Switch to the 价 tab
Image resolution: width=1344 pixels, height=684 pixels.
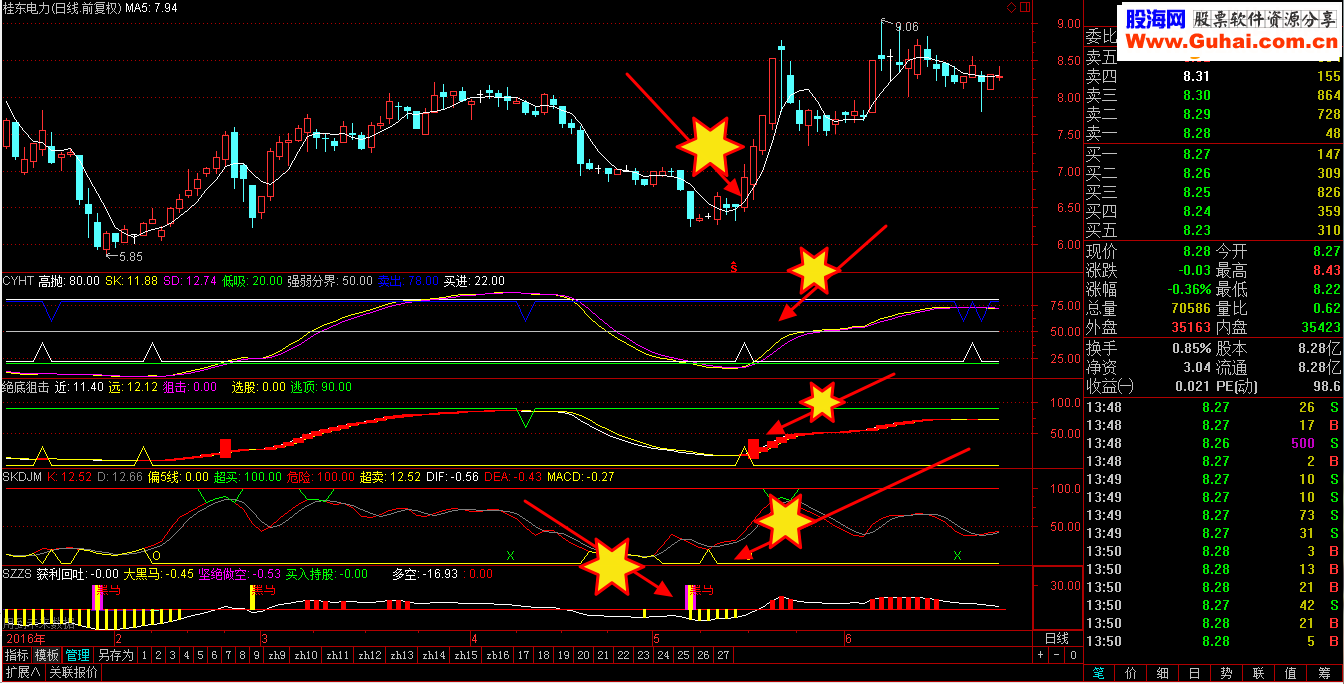[1130, 674]
